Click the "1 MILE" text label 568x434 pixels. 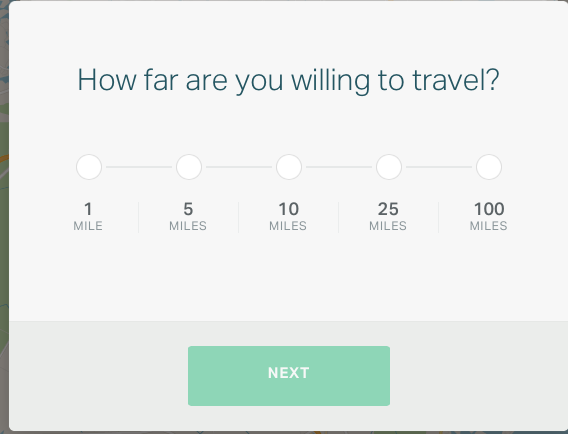click(x=88, y=217)
